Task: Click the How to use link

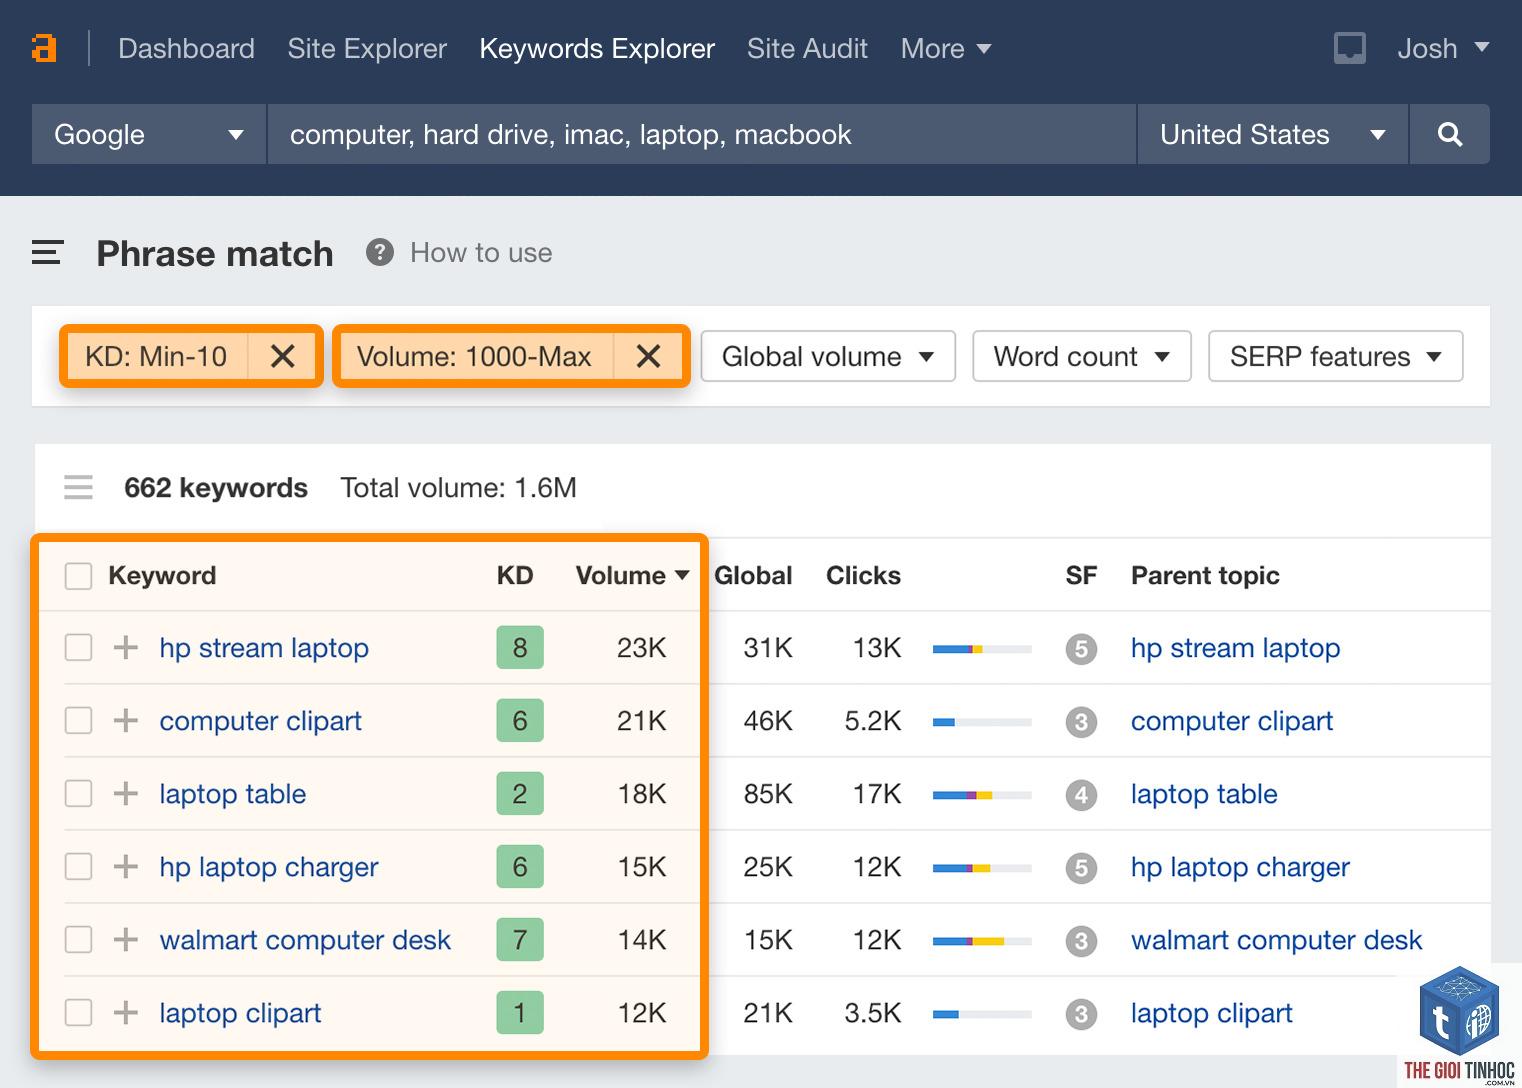Action: (x=481, y=252)
